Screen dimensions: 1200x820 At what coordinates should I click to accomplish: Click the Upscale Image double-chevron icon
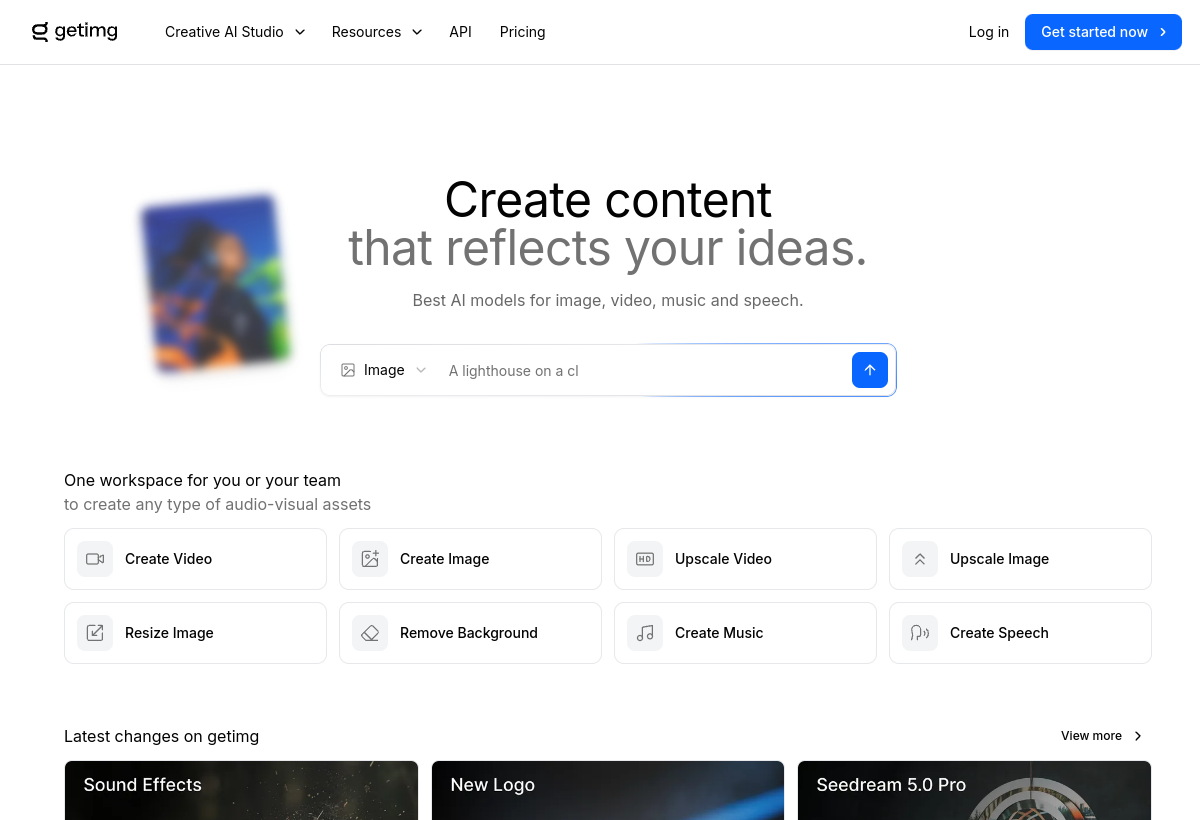pyautogui.click(x=920, y=559)
